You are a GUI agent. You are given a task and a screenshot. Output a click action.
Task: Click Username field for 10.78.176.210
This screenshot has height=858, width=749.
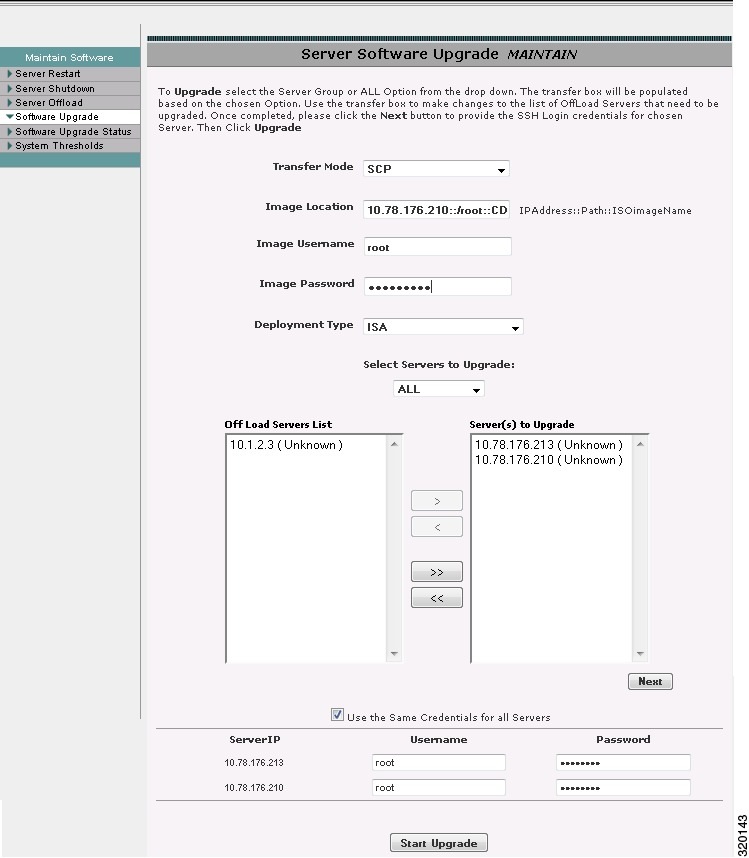438,788
